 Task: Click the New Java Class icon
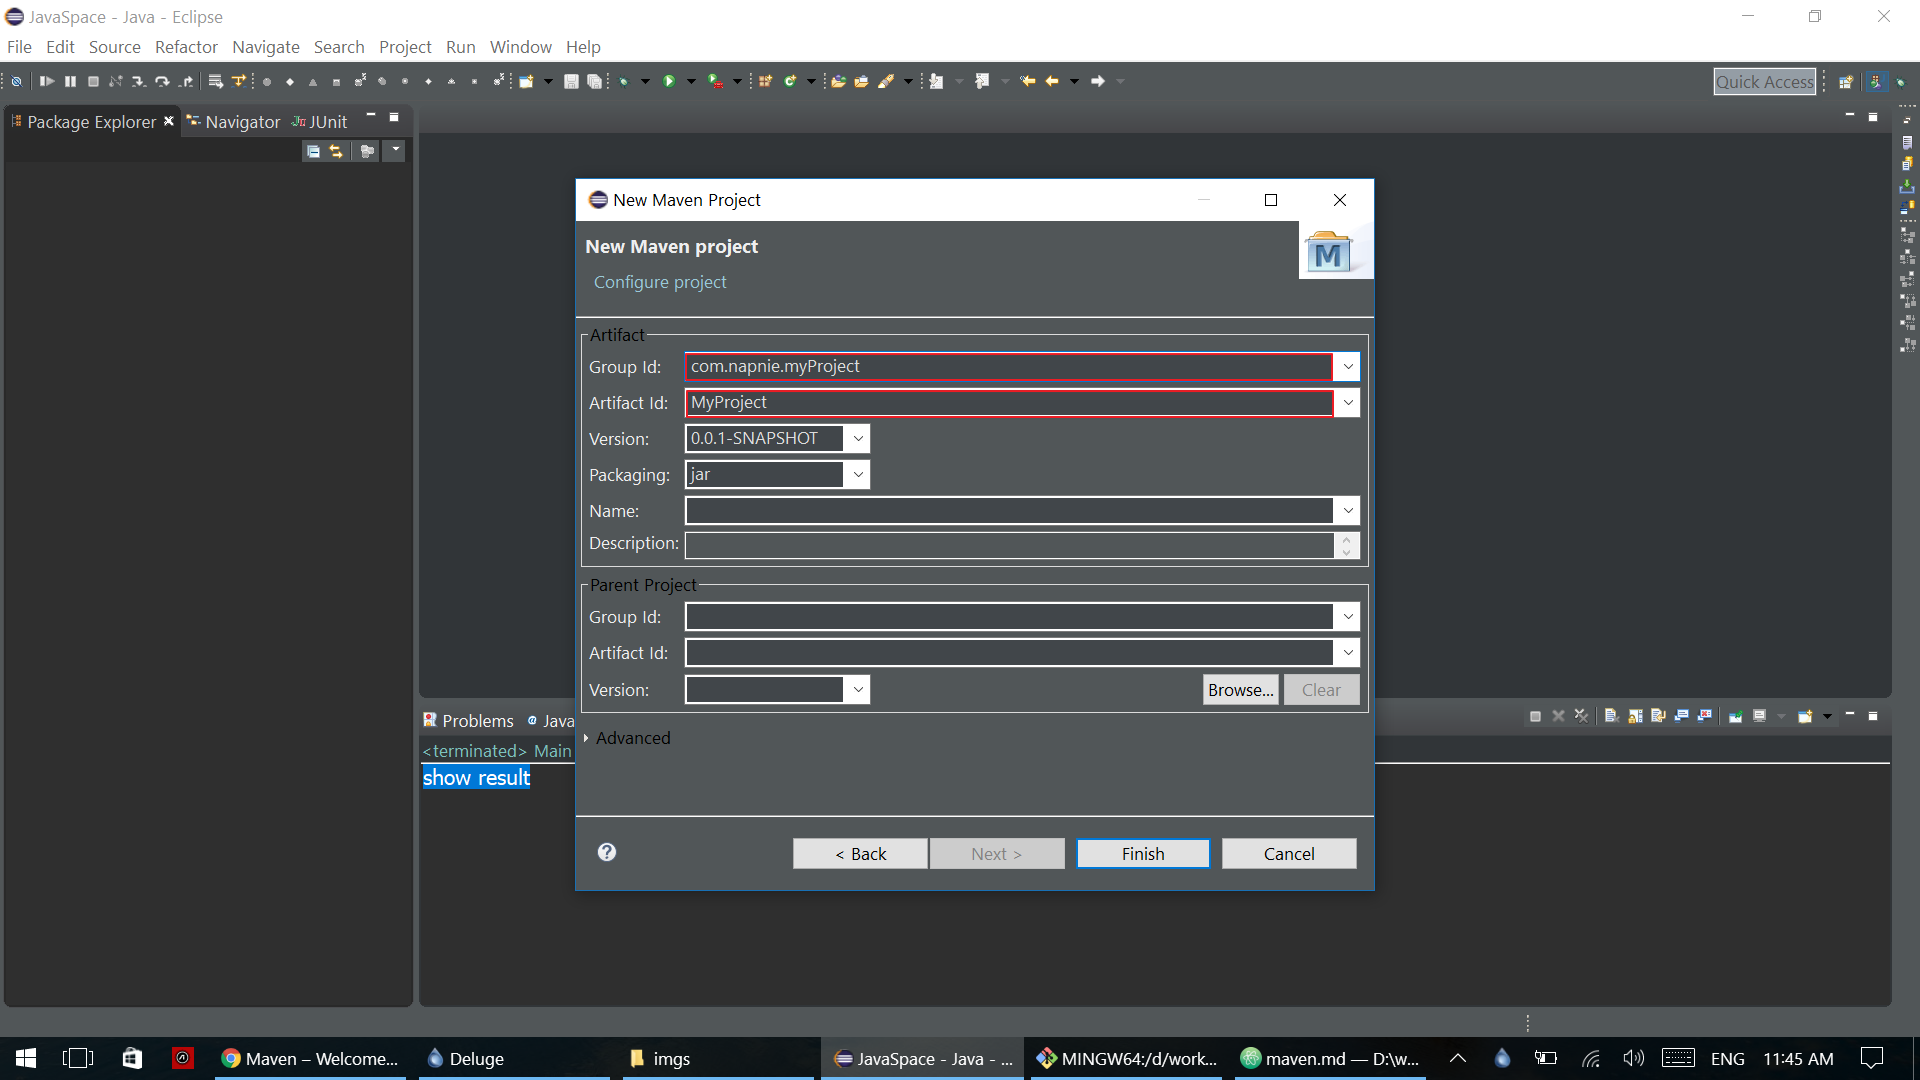(789, 81)
